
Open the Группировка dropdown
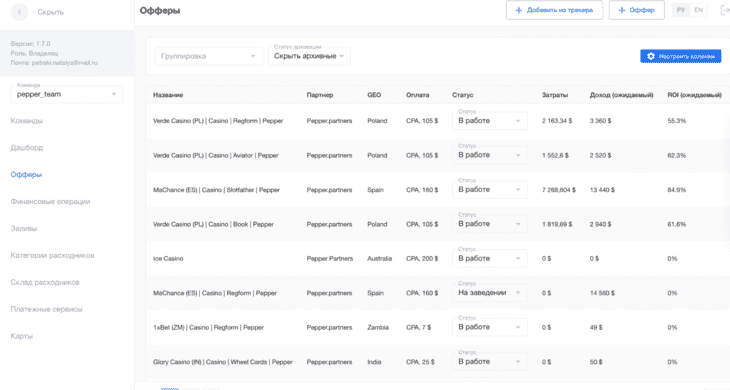point(209,56)
